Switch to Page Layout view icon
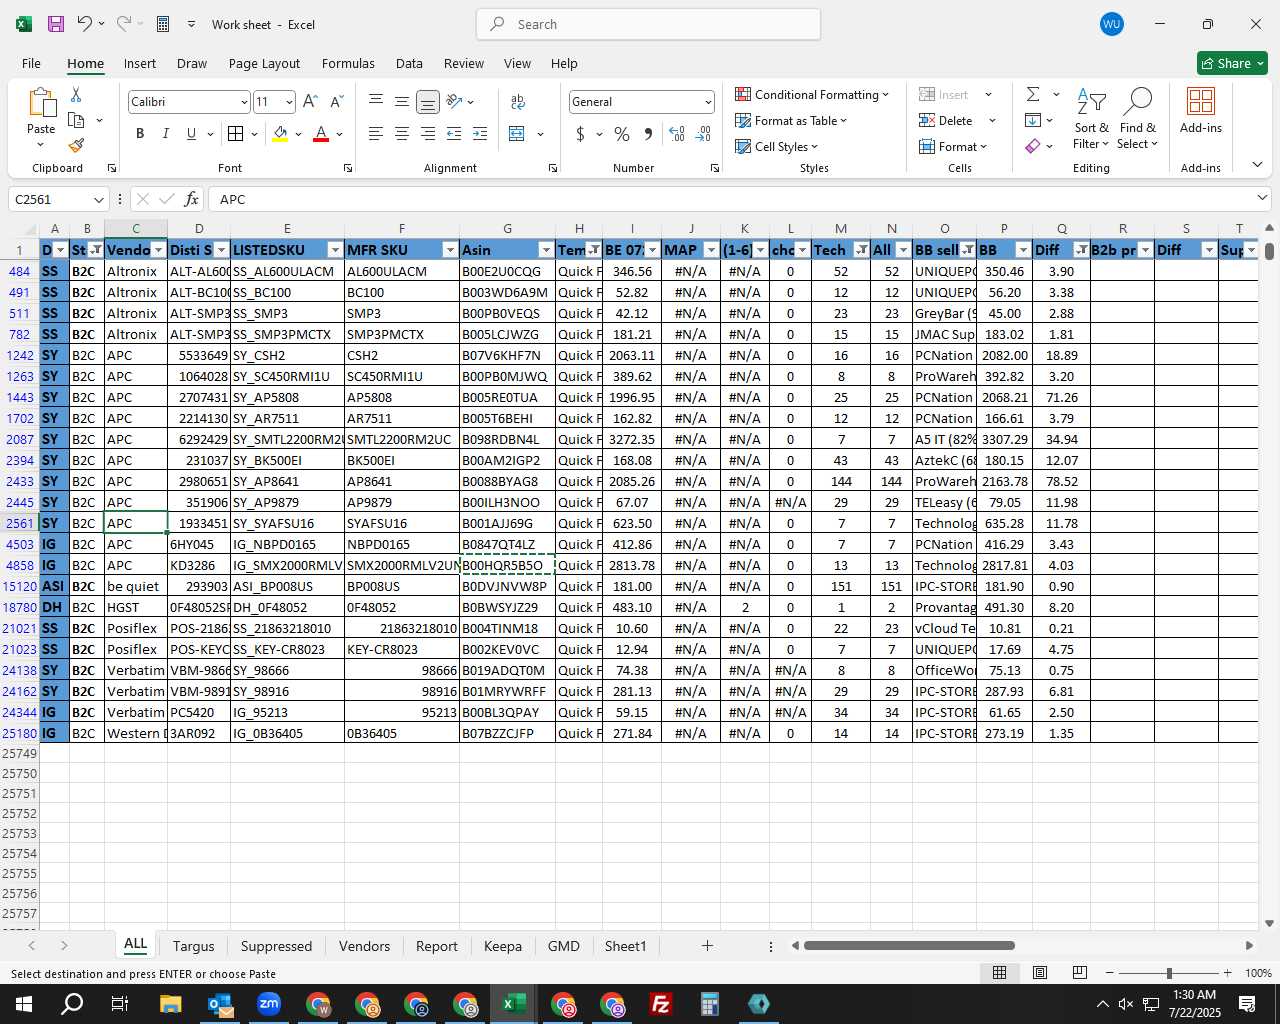This screenshot has width=1280, height=1024. click(x=1040, y=973)
